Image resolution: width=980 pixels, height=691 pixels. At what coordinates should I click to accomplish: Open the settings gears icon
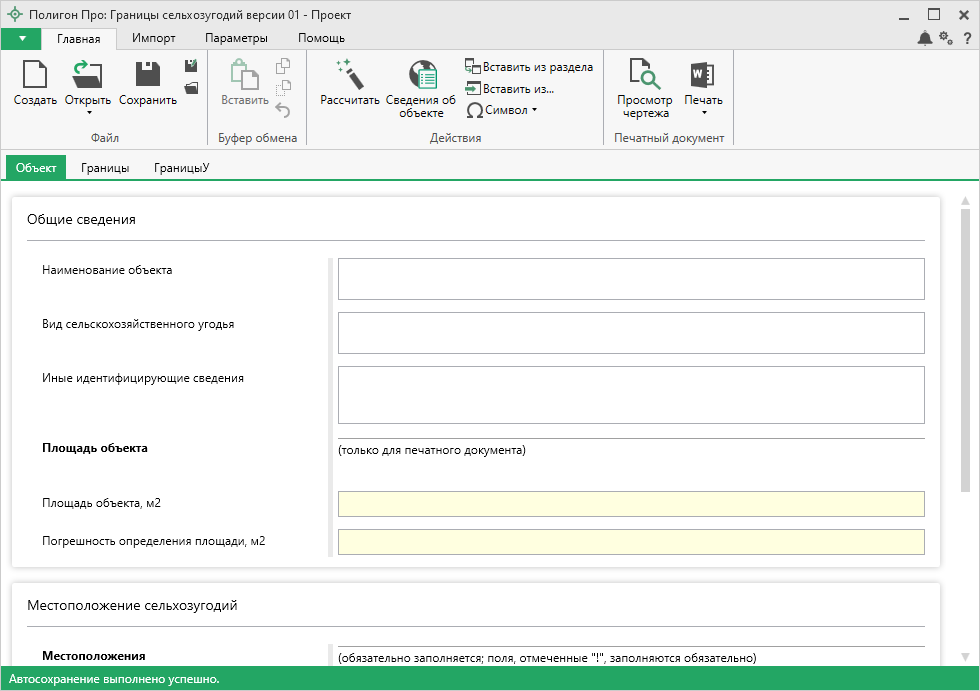pyautogui.click(x=946, y=38)
